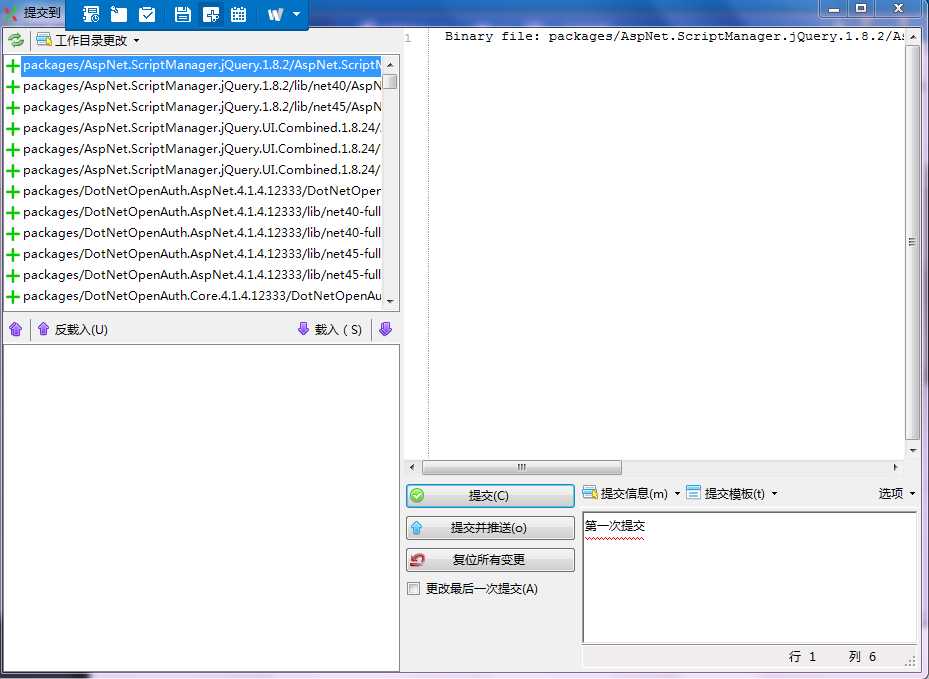Open the 选项 options dropdown
Viewport: 929px width, 679px height.
point(896,494)
